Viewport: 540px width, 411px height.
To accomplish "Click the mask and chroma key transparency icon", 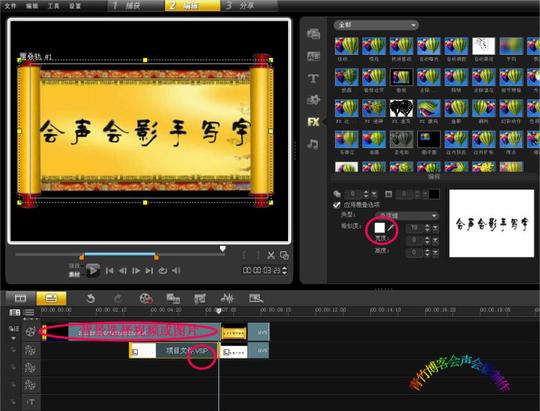I will [337, 194].
